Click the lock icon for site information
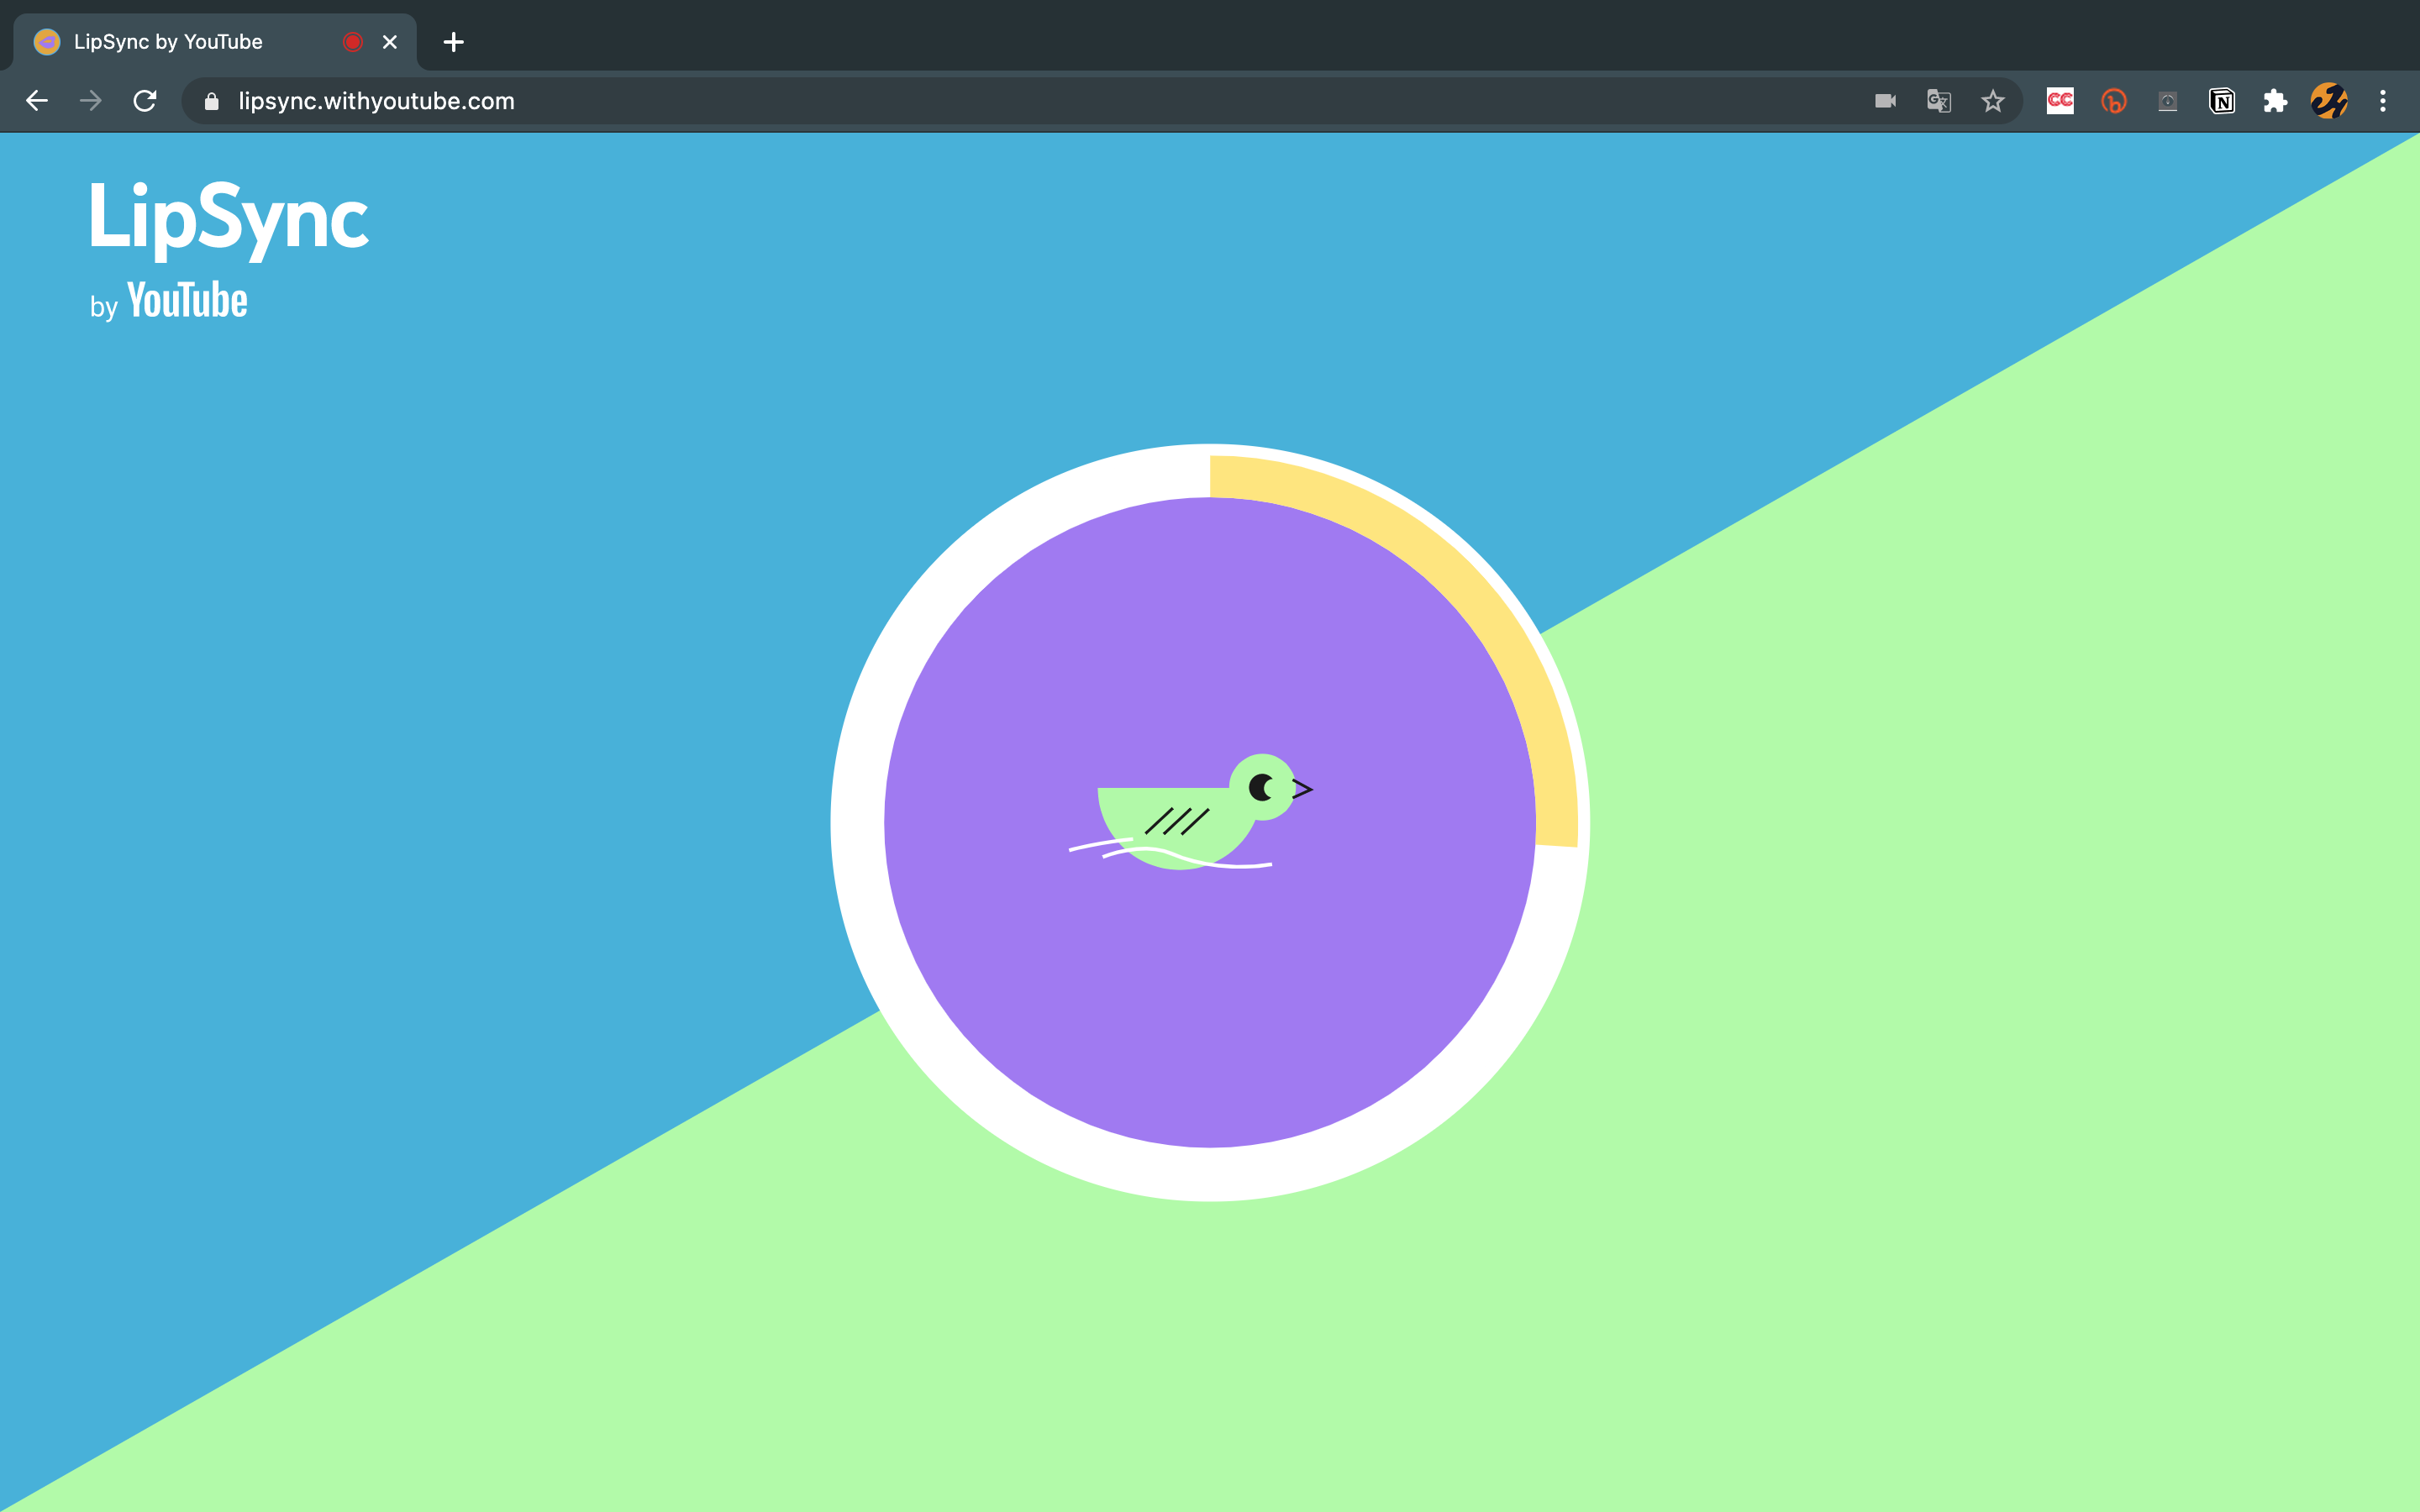The width and height of the screenshot is (2420, 1512). (x=211, y=101)
